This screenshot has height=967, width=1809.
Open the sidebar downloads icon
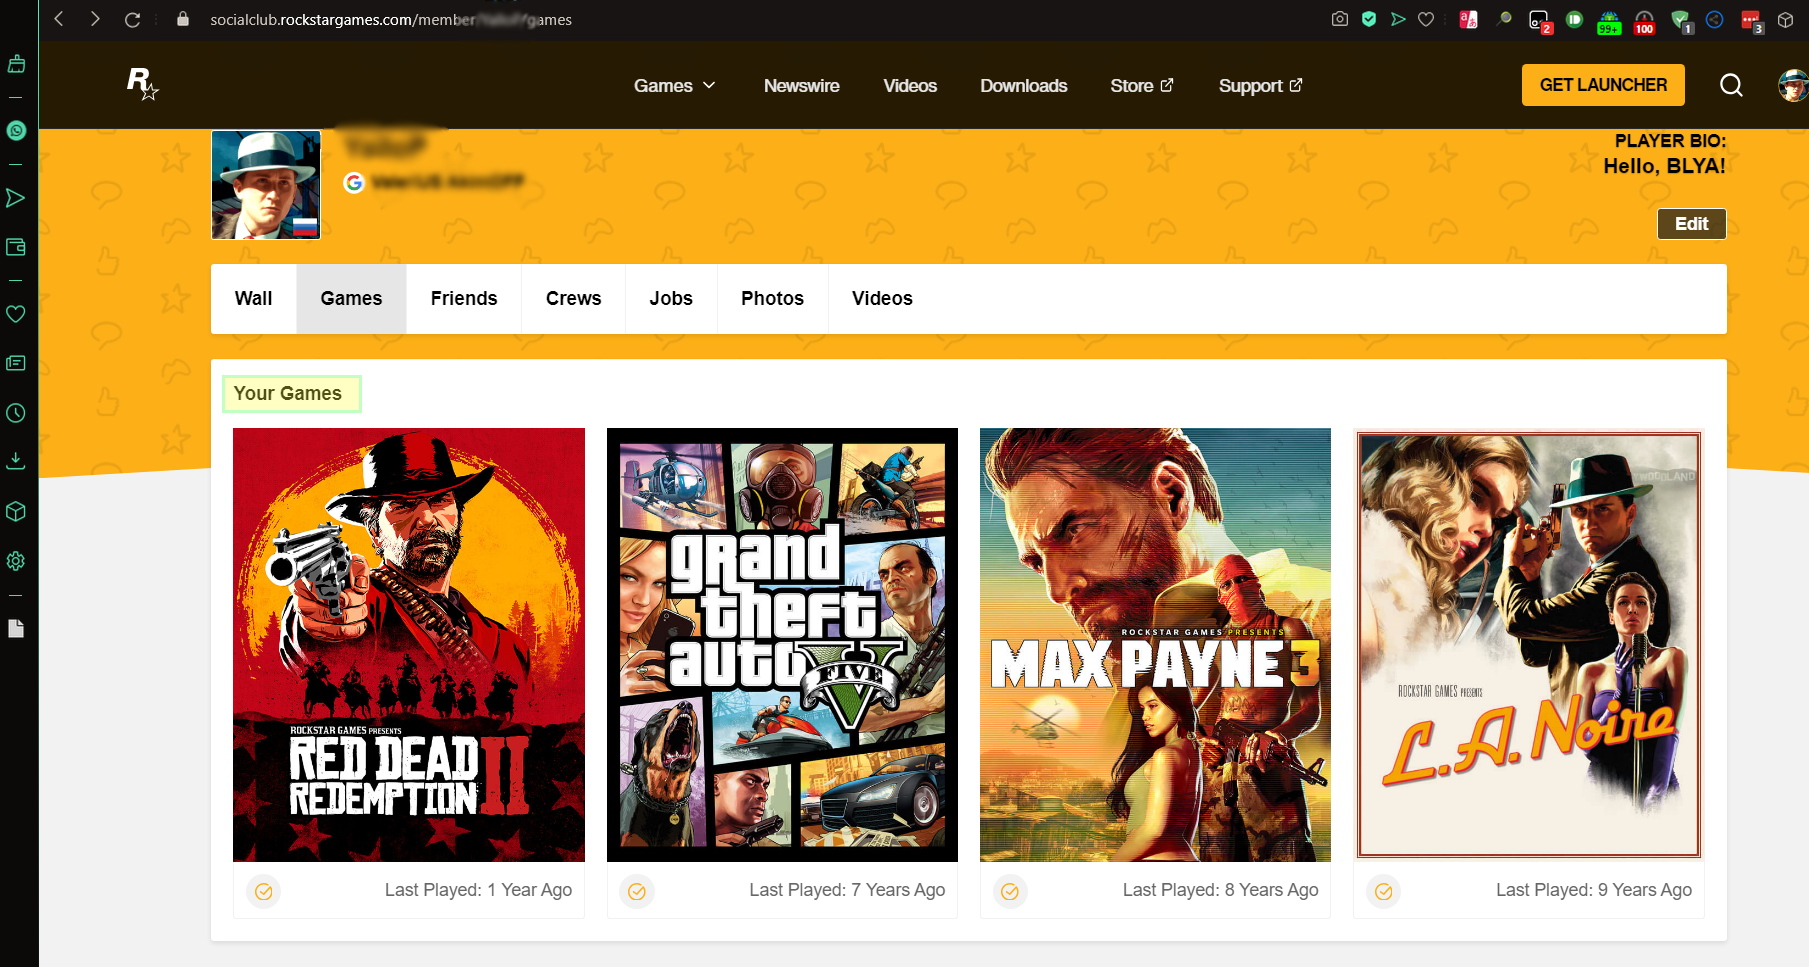(x=16, y=461)
